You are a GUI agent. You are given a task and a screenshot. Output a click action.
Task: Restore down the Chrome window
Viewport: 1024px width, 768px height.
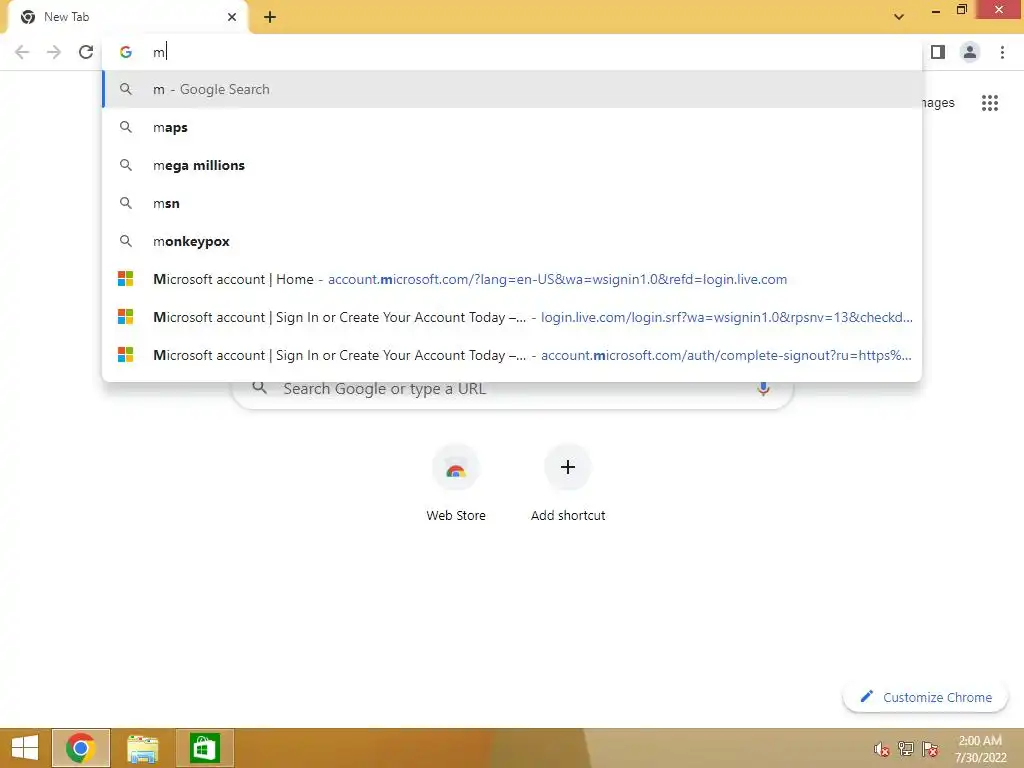(961, 10)
